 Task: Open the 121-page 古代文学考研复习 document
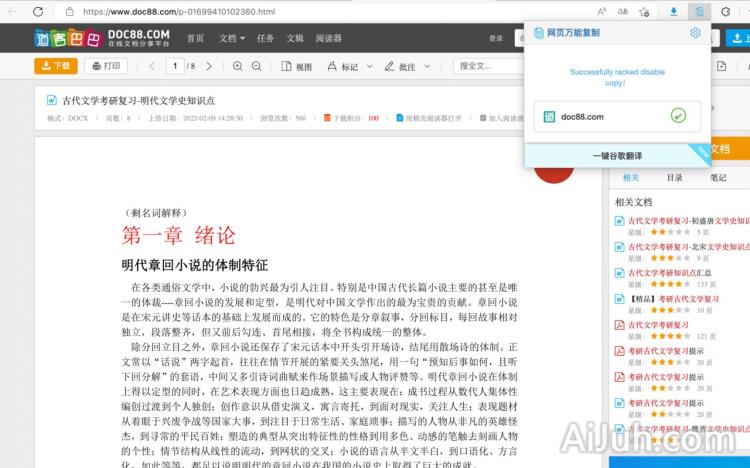tap(658, 325)
